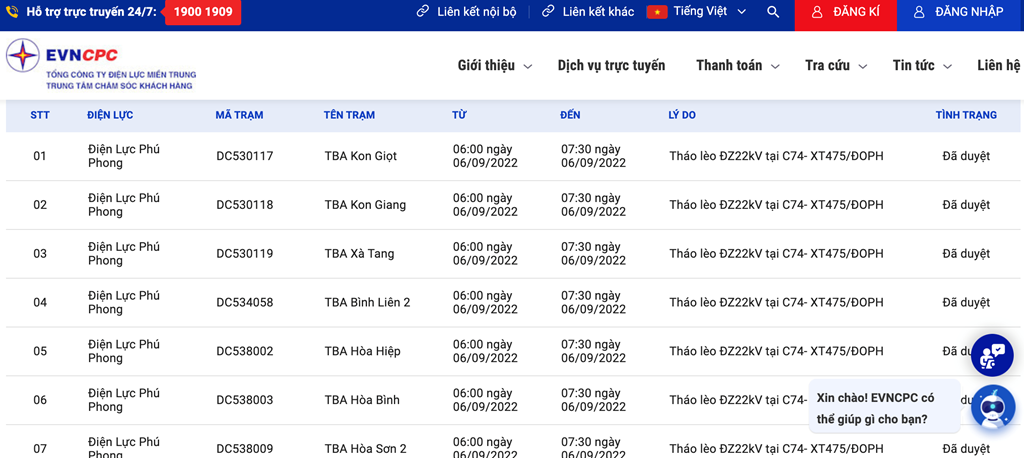Call hotline 1900 1909 button
Viewport: 1024px width, 458px height.
coord(202,12)
